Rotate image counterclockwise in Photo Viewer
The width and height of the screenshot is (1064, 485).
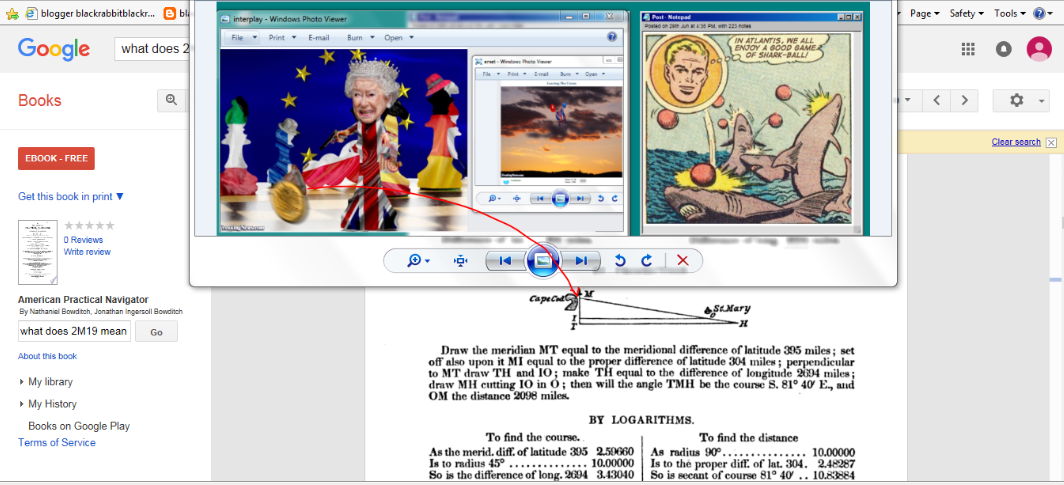click(x=620, y=260)
